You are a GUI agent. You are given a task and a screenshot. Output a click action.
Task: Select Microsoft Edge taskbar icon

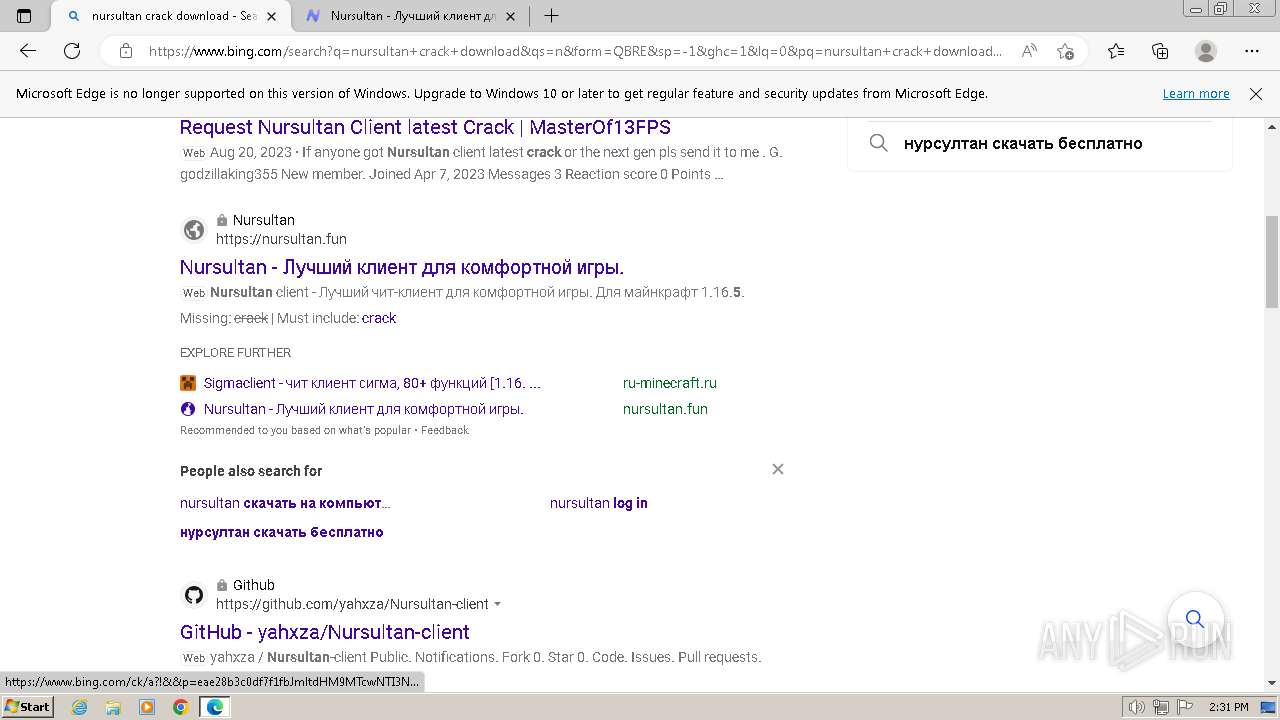pyautogui.click(x=215, y=707)
